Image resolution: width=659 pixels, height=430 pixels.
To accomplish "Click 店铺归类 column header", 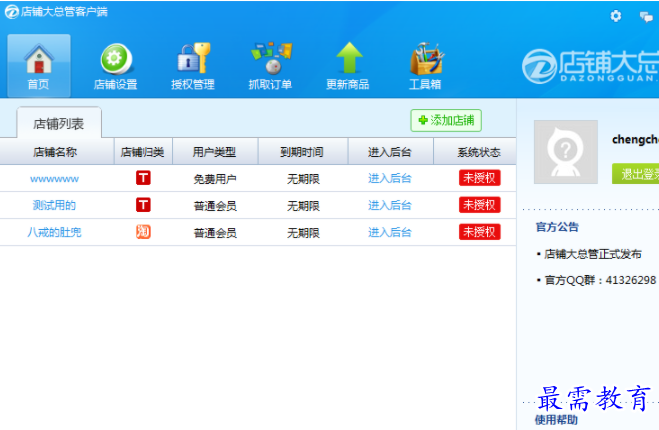I will (143, 152).
